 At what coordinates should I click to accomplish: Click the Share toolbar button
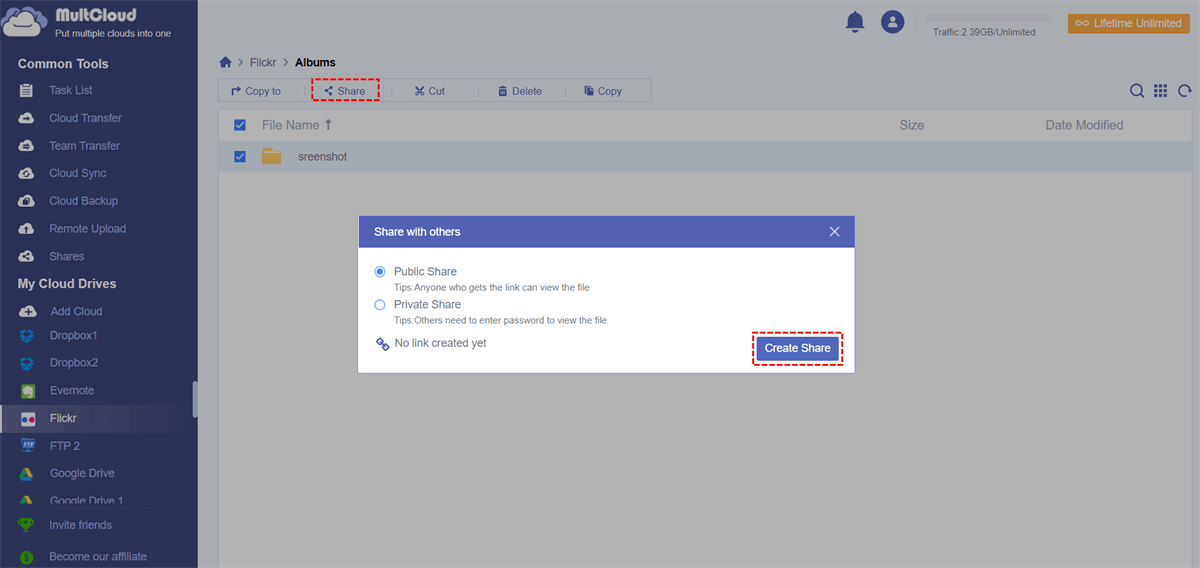345,91
